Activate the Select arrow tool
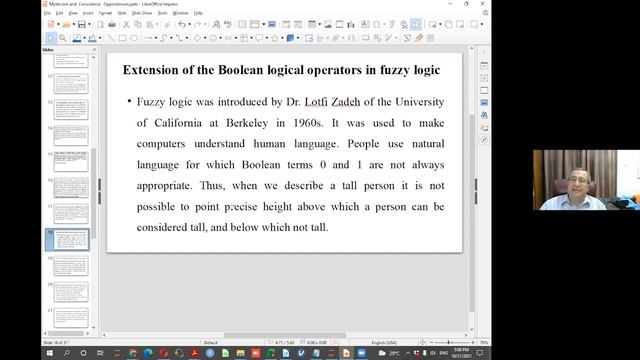The image size is (640, 360). click(51, 38)
